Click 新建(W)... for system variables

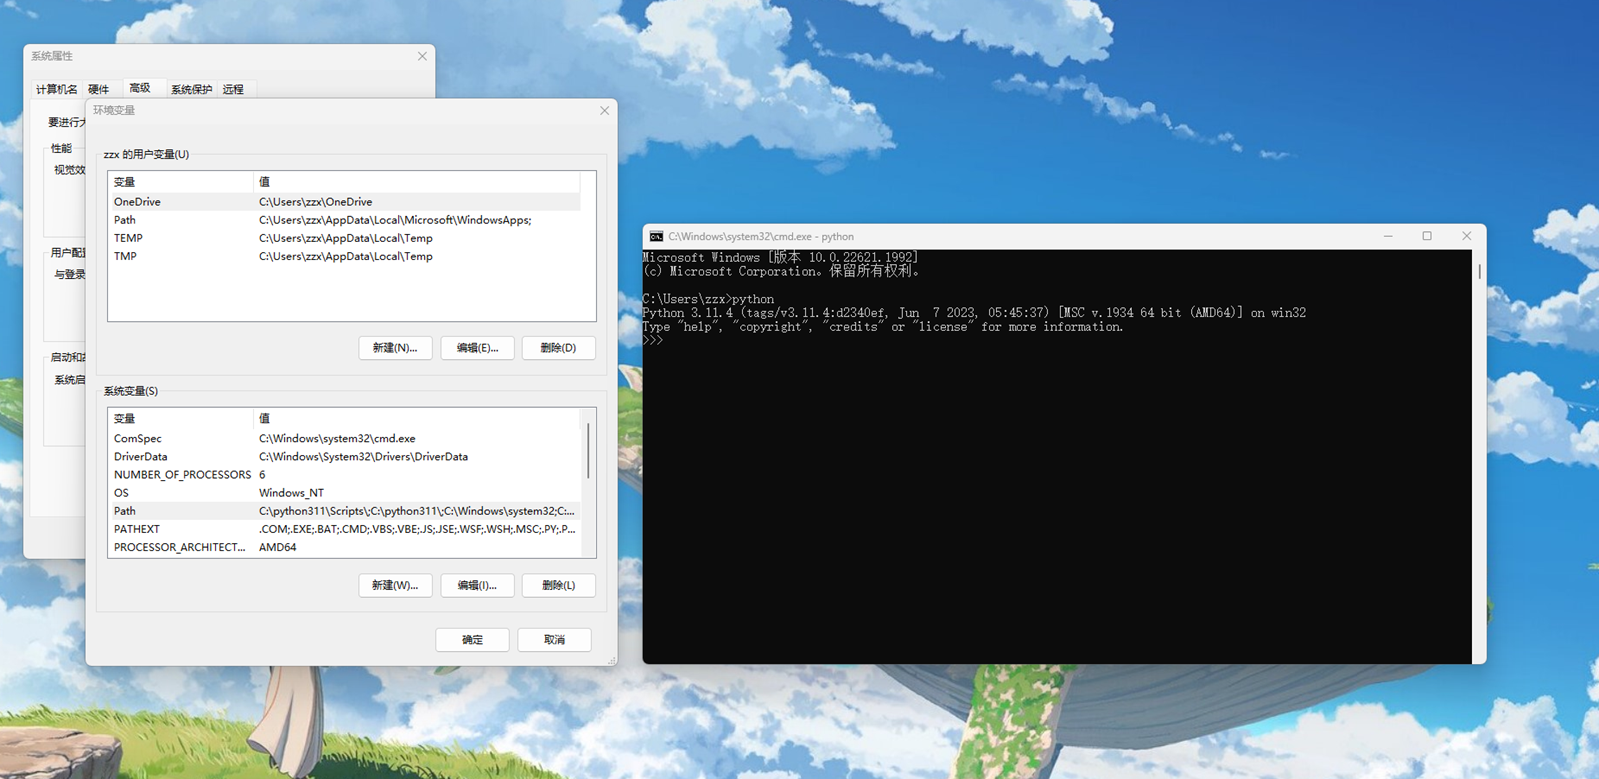click(x=395, y=585)
